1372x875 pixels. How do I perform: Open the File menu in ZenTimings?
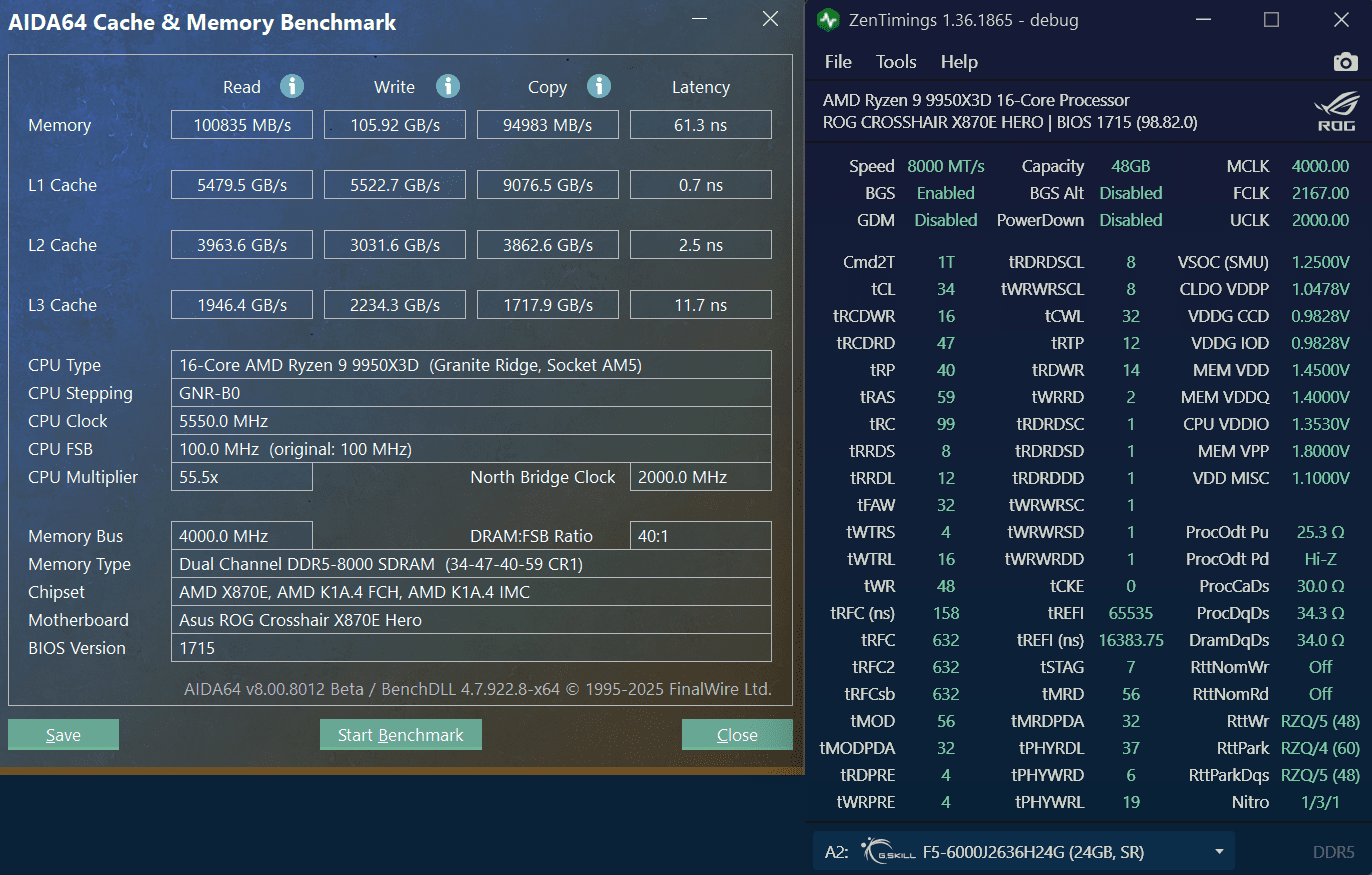pos(838,62)
